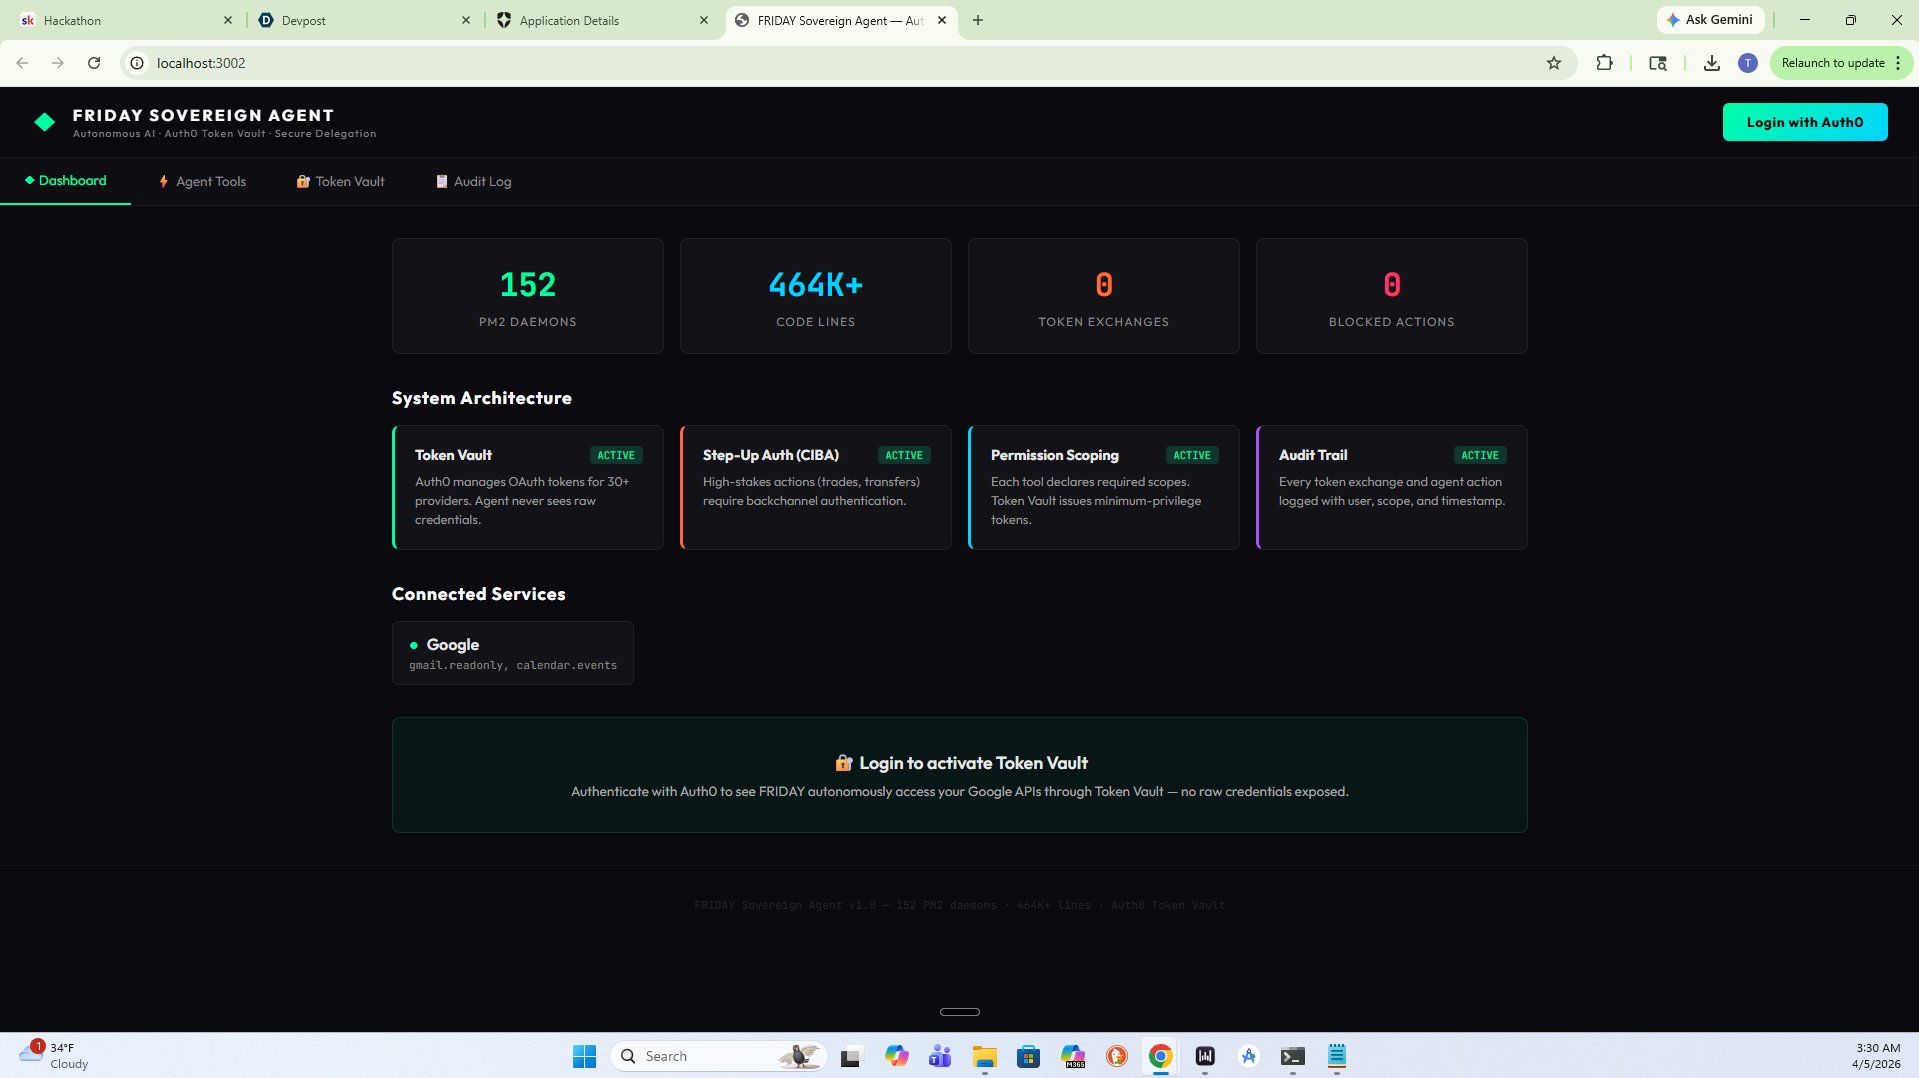Click Login with Auth0 button
Screen dimensions: 1919x1078
[1804, 122]
